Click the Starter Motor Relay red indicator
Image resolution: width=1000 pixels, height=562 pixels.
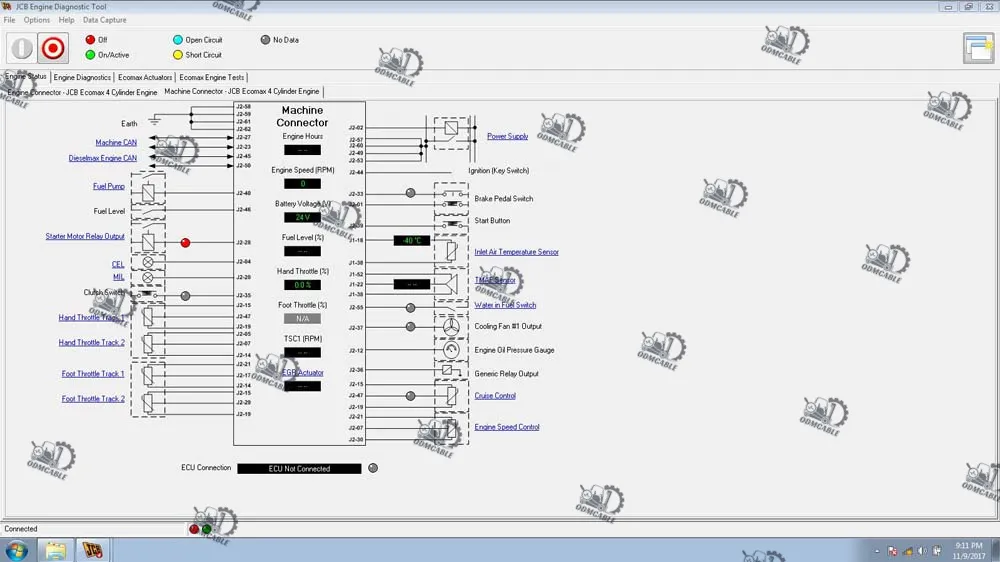[185, 242]
